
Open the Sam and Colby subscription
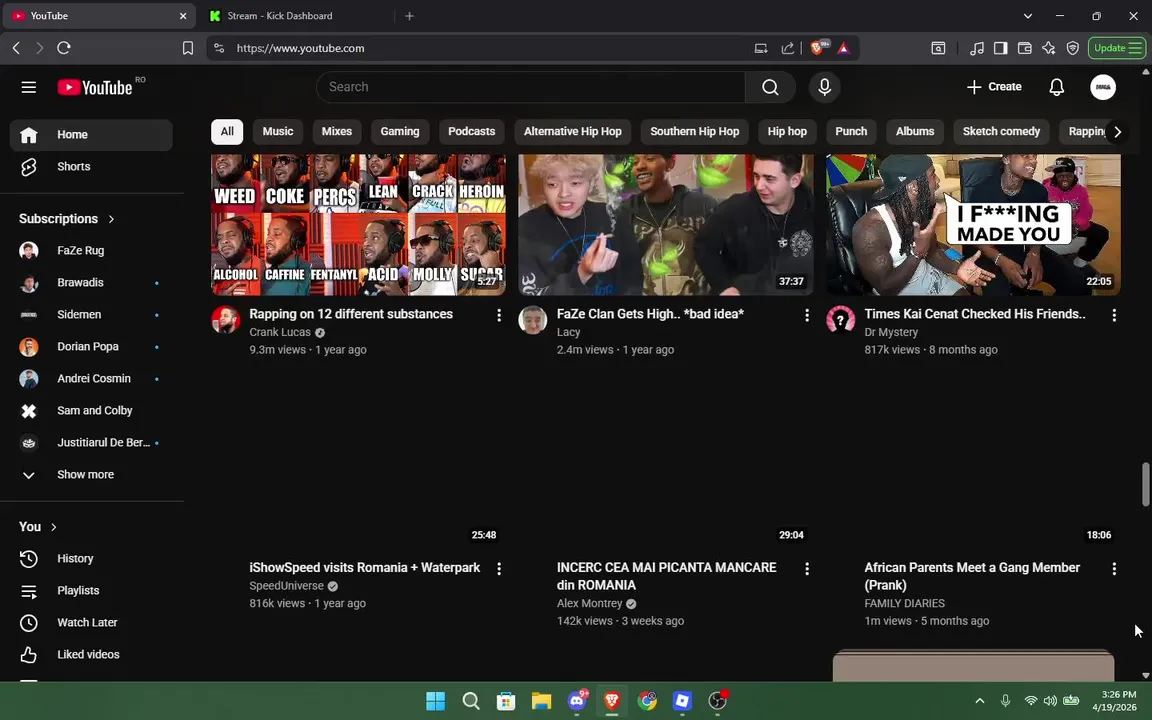pyautogui.click(x=91, y=411)
